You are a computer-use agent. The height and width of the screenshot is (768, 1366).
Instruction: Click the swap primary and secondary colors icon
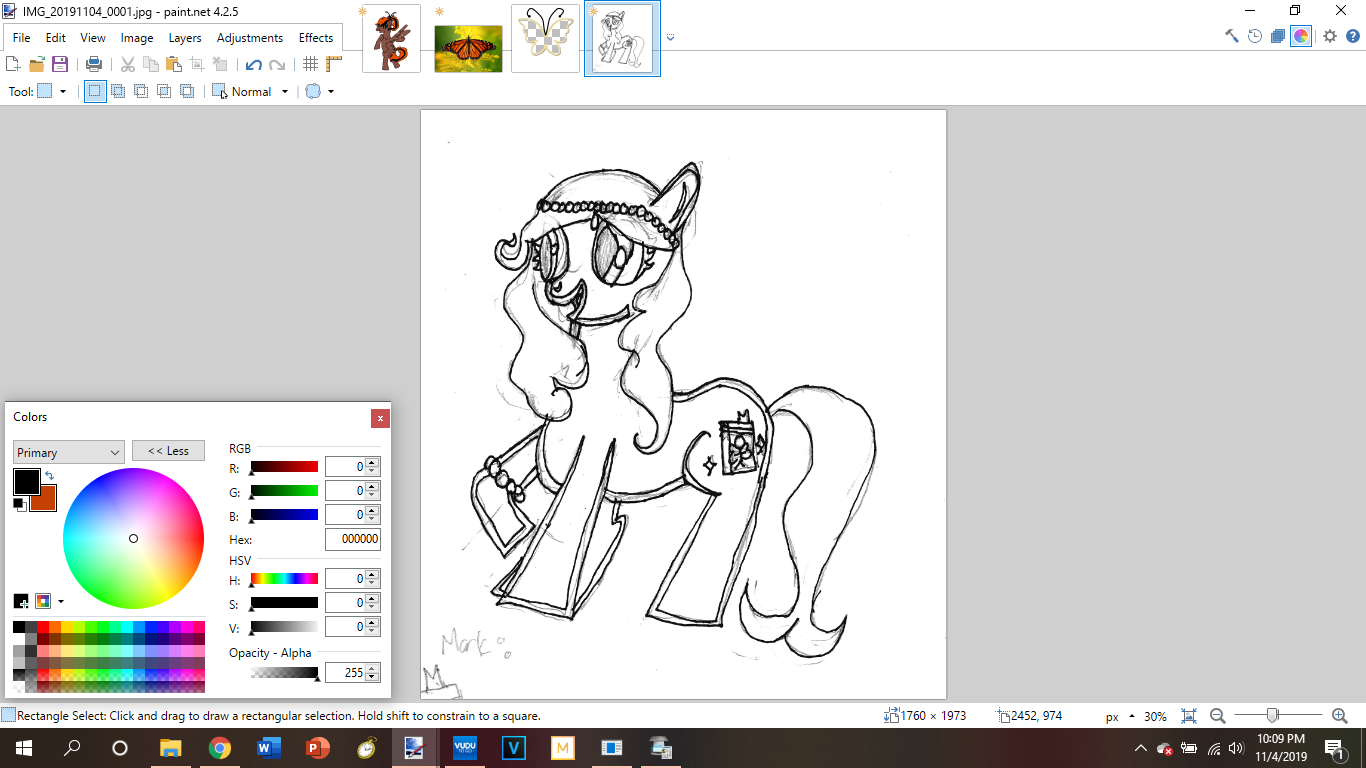(49, 476)
